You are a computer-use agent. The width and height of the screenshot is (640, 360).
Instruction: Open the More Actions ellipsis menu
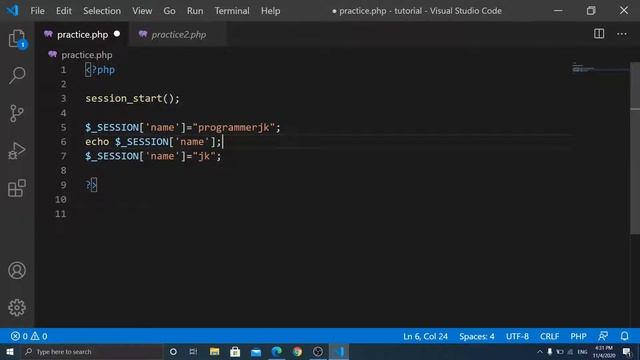click(622, 34)
